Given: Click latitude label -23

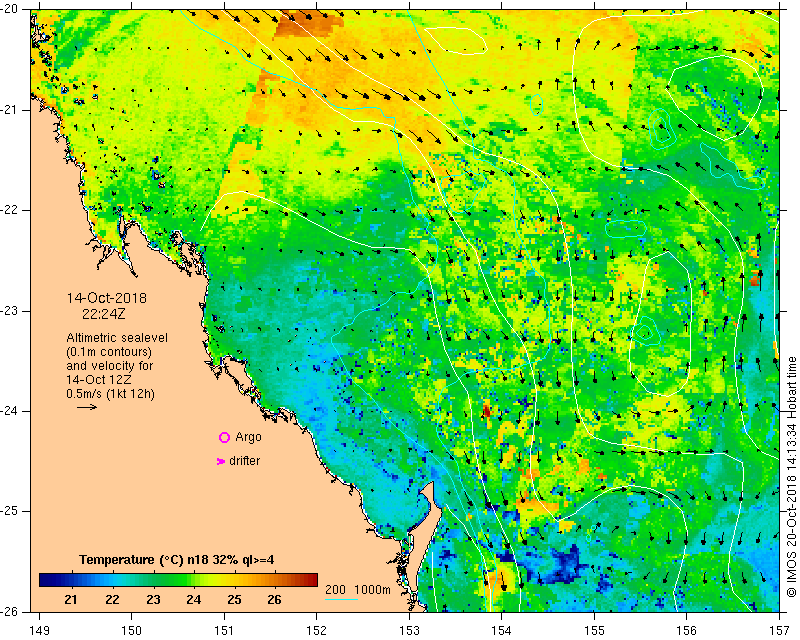Looking at the screenshot, I should coord(11,310).
